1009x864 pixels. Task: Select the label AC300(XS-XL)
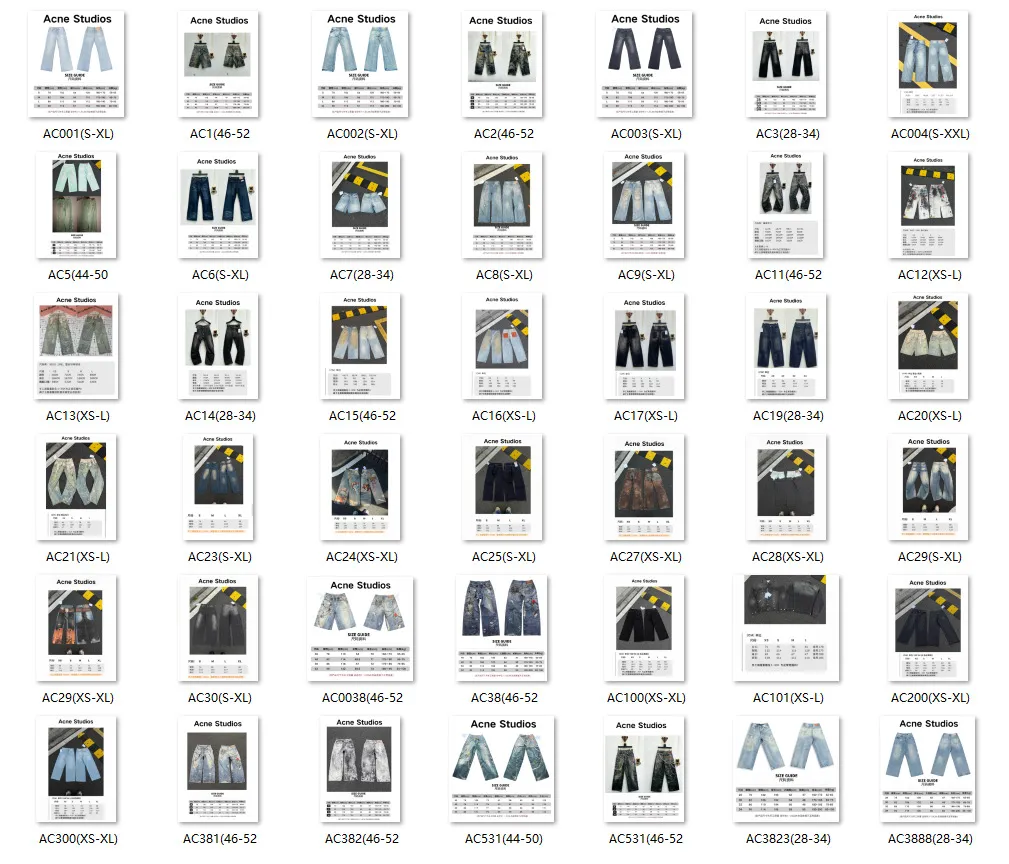tap(78, 838)
